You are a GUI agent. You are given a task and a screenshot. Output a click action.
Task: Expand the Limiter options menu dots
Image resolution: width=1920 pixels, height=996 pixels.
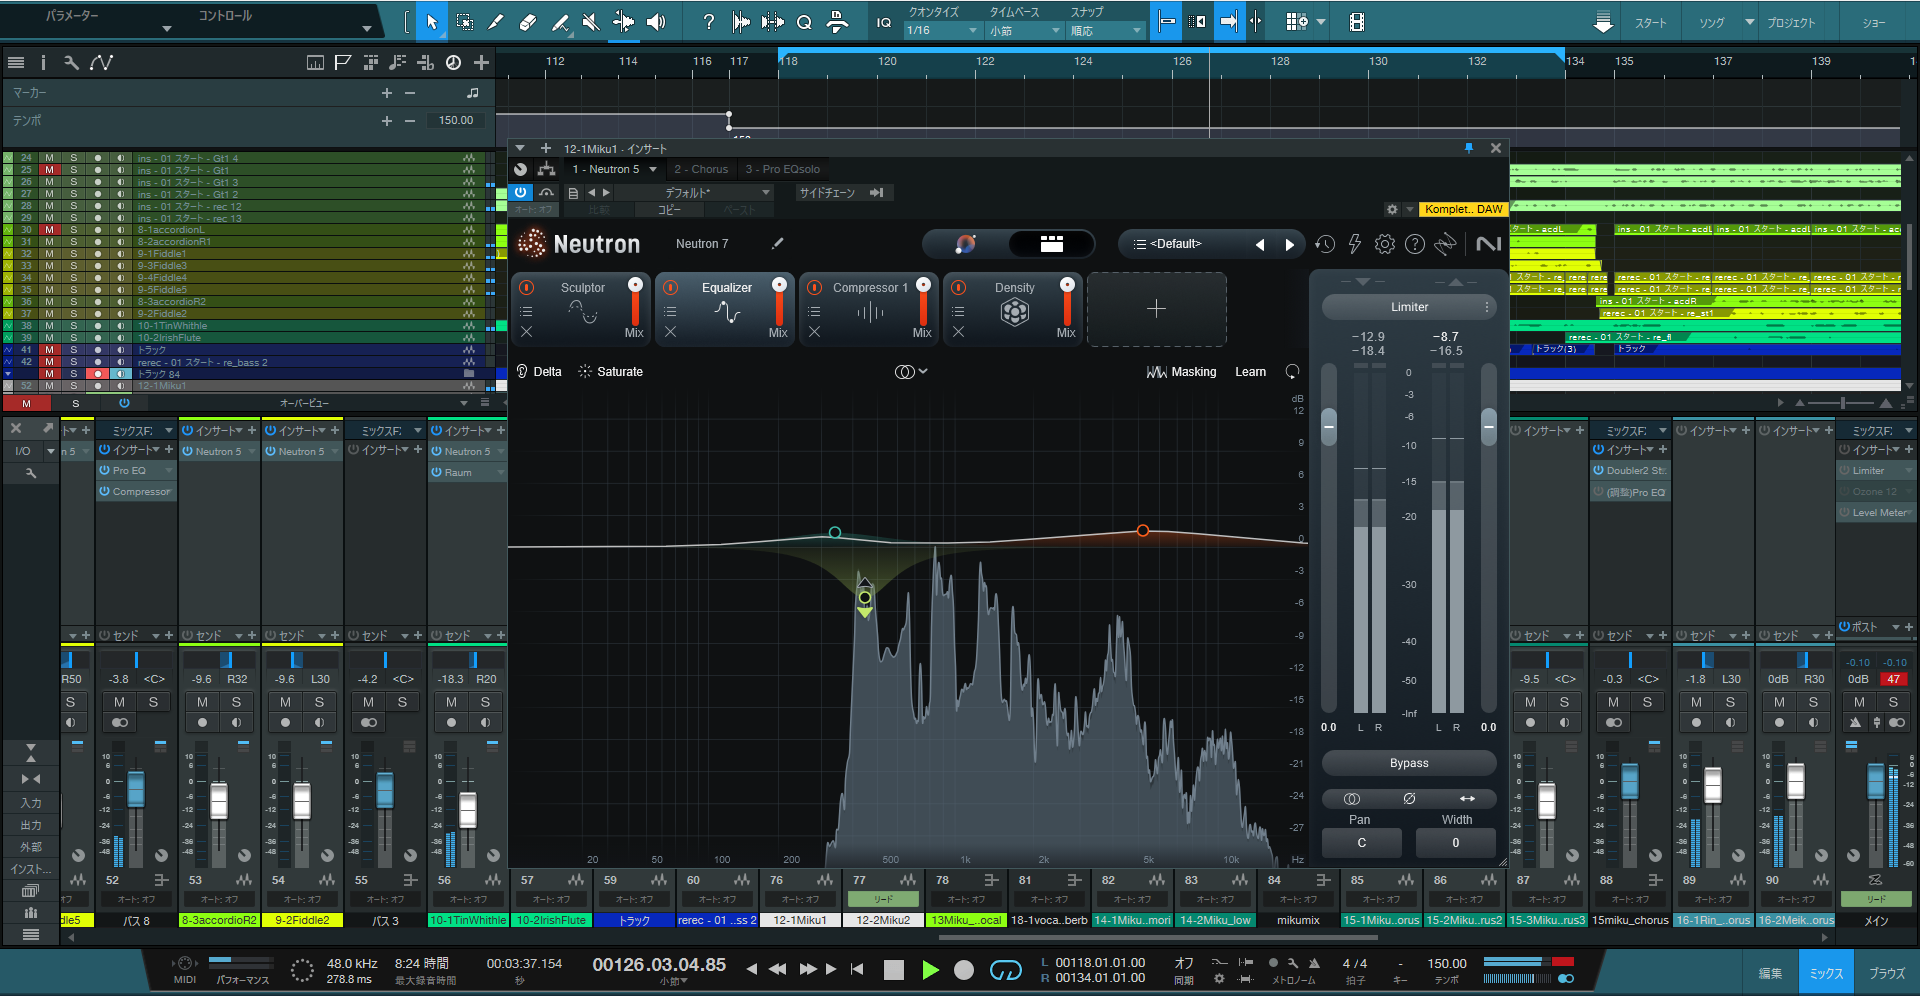click(1487, 307)
